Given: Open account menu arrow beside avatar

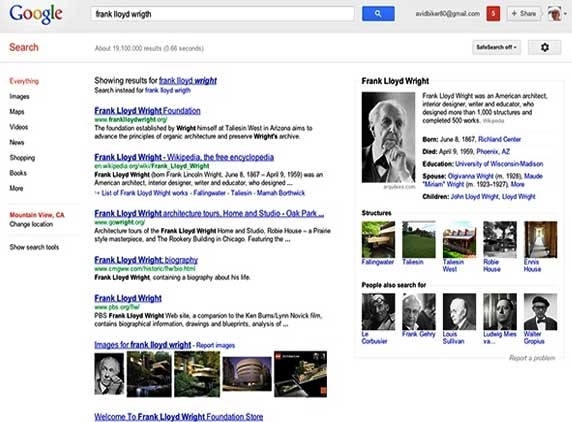Looking at the screenshot, I should click(x=565, y=14).
